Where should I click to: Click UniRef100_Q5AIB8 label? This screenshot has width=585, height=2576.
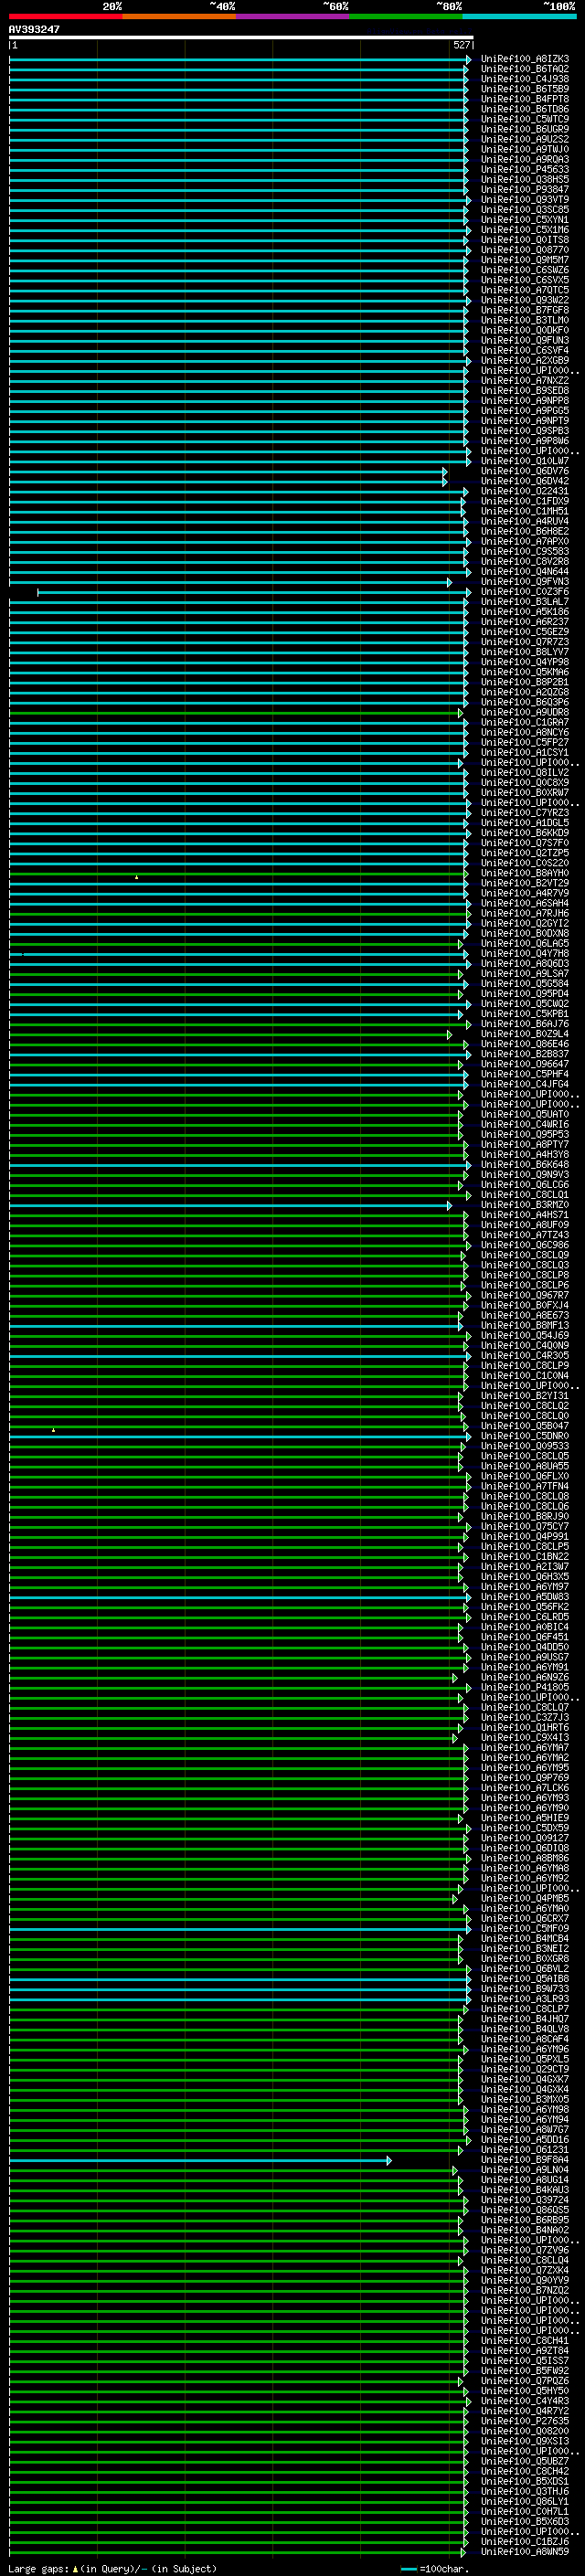coord(525,1979)
